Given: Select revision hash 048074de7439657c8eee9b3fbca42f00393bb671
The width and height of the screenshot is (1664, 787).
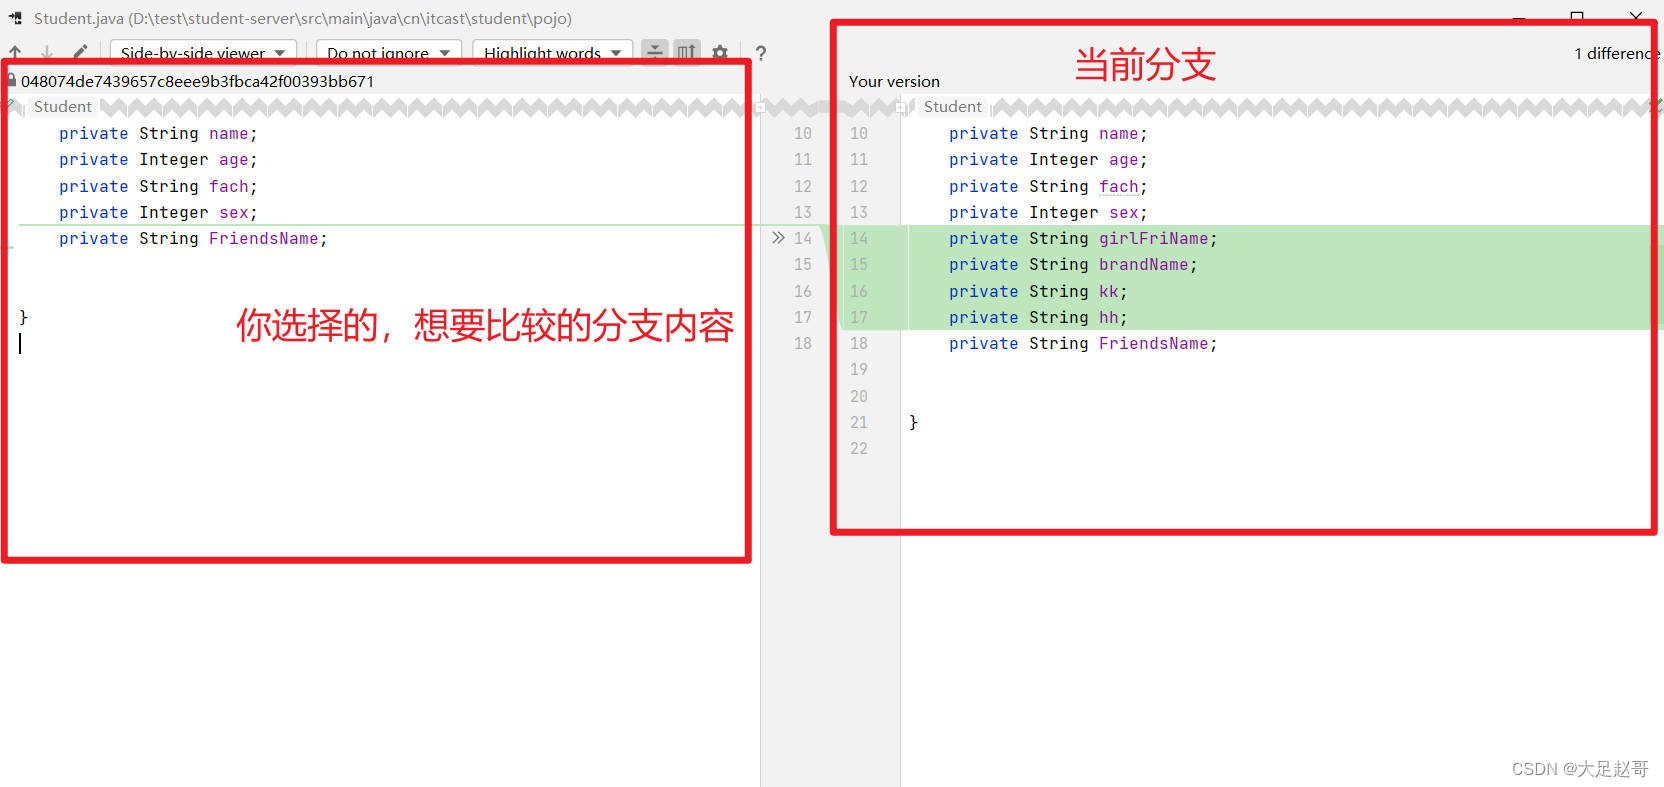Looking at the screenshot, I should [197, 81].
